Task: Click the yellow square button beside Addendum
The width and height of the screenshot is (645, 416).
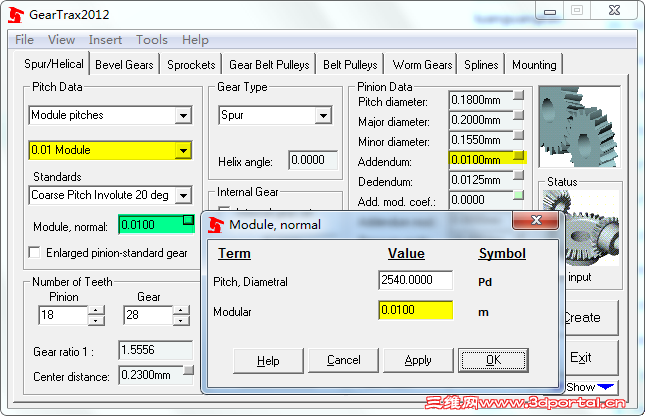Action: pos(519,156)
